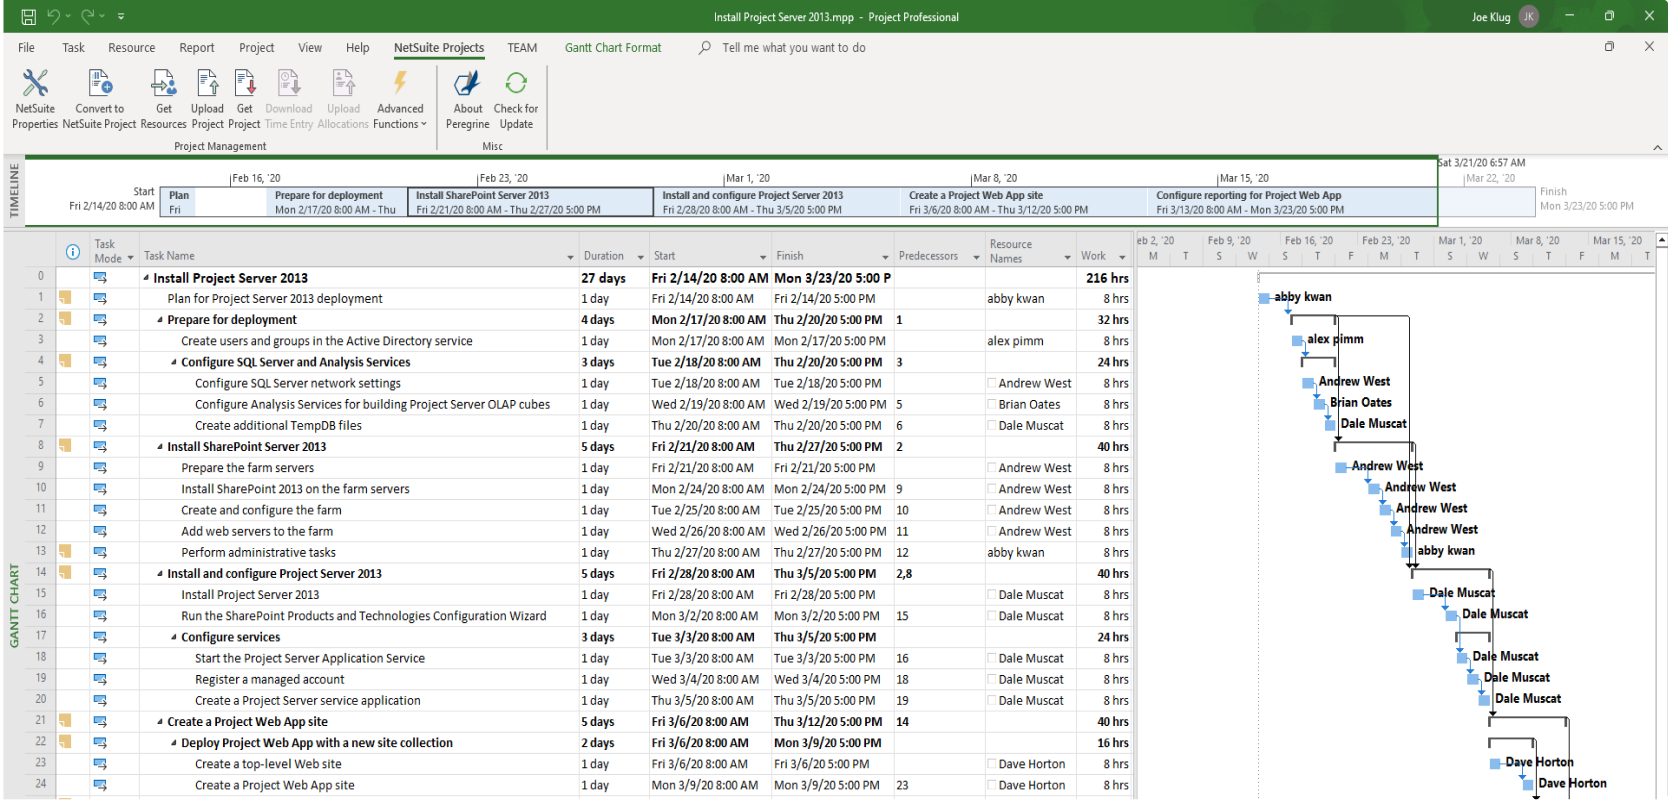Click Upload Allocations icon
The height and width of the screenshot is (800, 1668).
pyautogui.click(x=343, y=84)
